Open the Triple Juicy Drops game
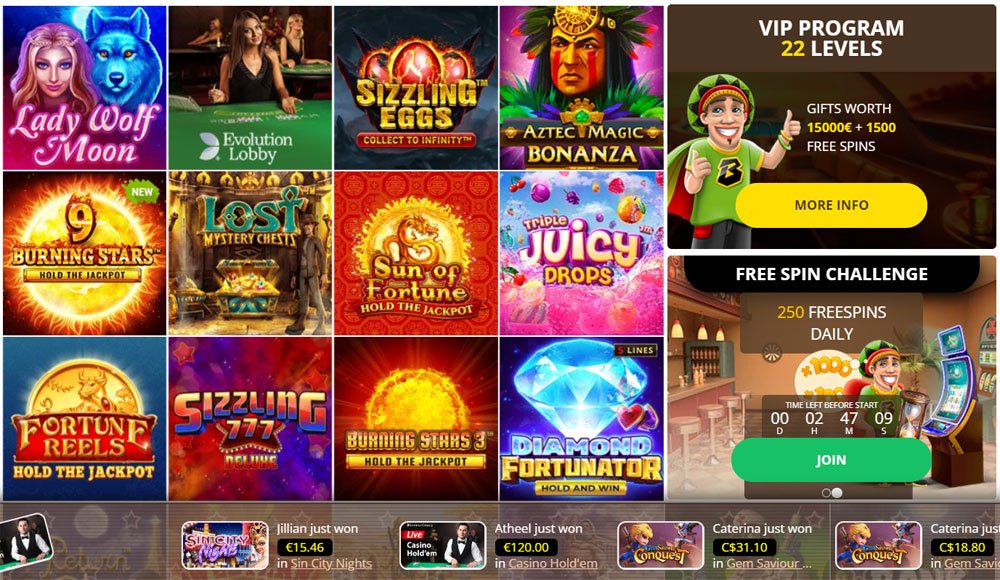 click(x=582, y=253)
